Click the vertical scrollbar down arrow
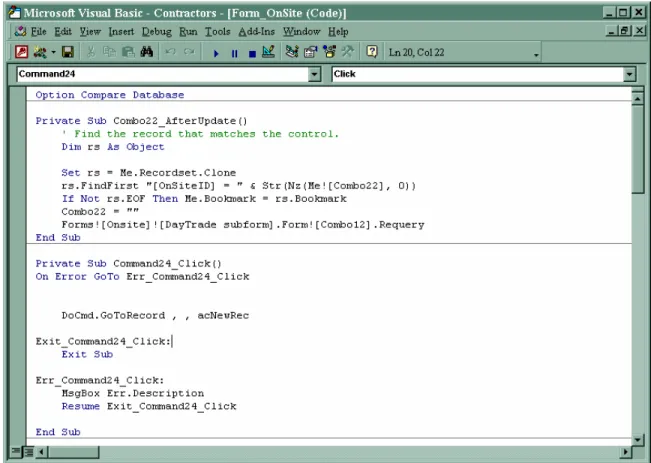The width and height of the screenshot is (651, 463). [637, 439]
